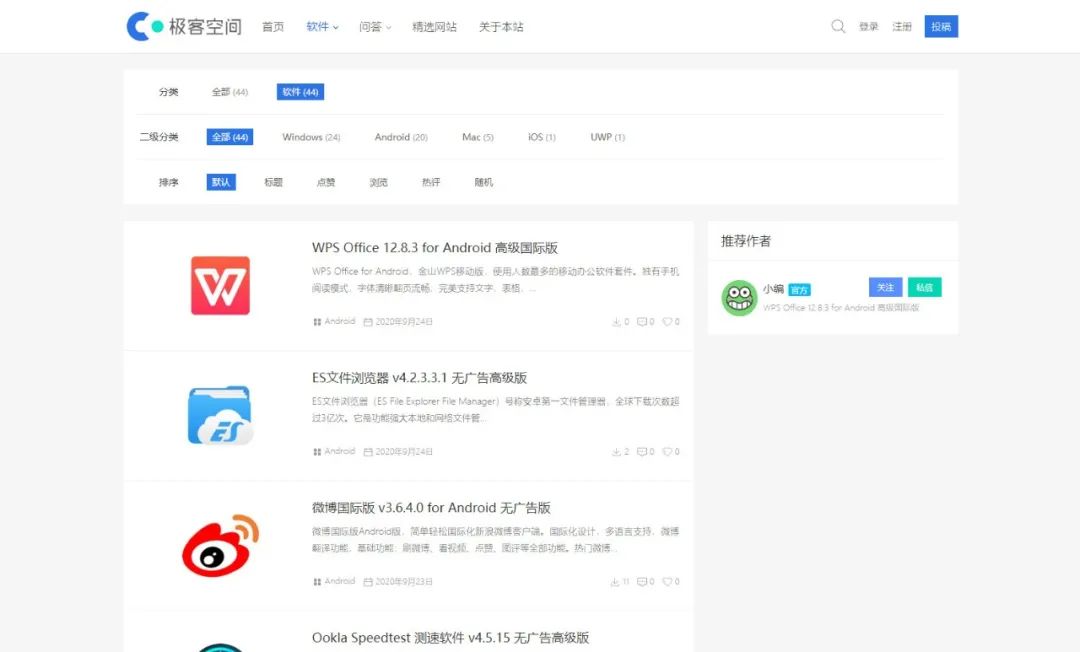Select the 软件 (44) category filter

coord(300,92)
